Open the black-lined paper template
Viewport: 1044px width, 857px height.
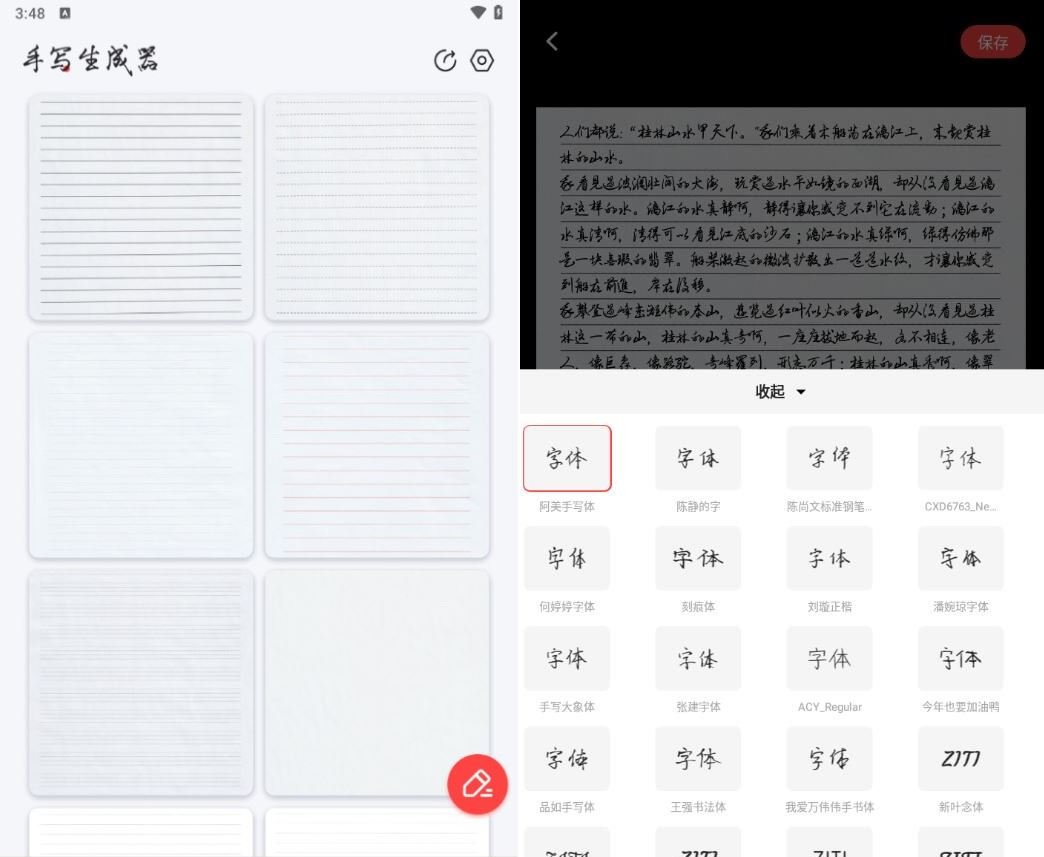[141, 207]
